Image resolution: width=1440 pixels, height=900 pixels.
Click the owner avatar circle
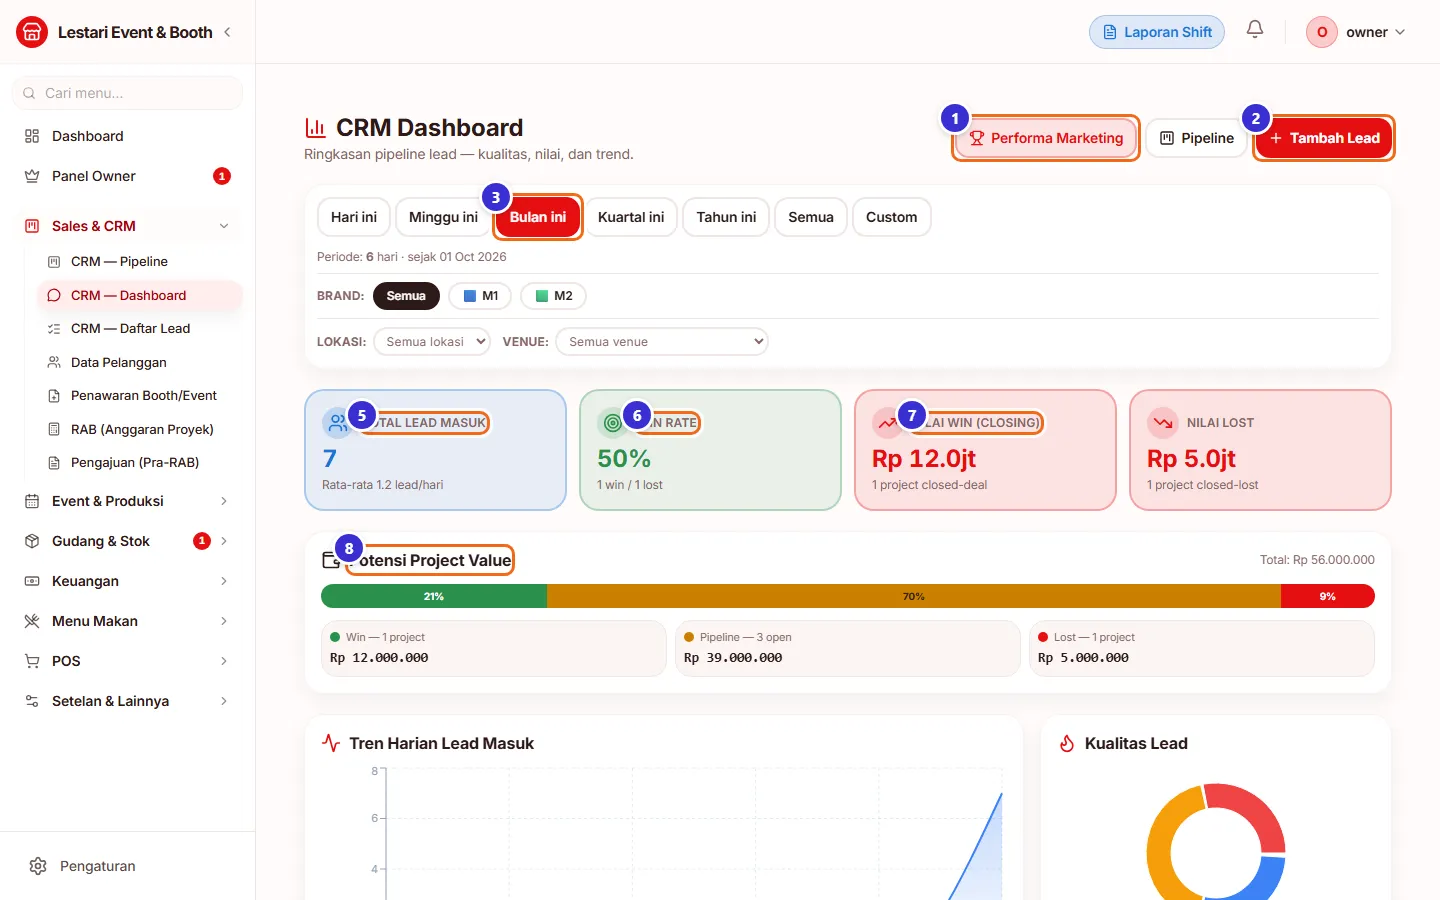point(1322,32)
